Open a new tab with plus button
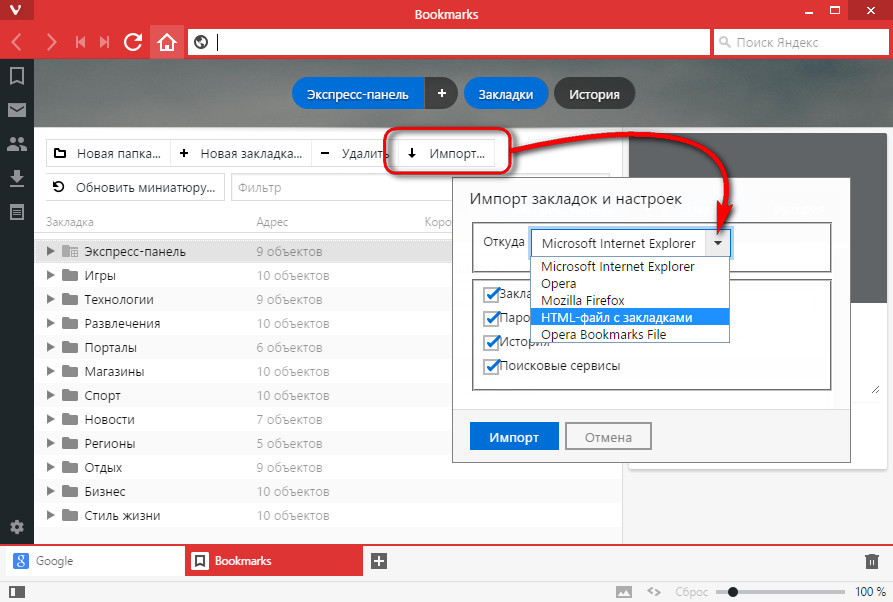893x602 pixels. (x=379, y=561)
